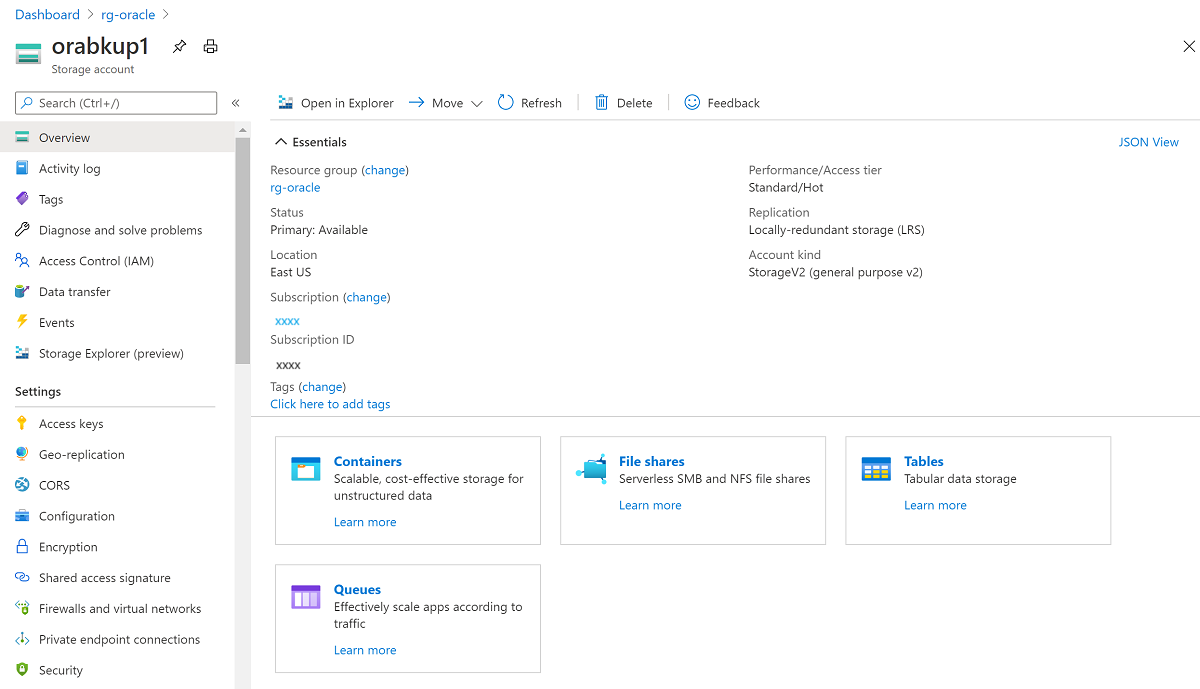Viewport: 1200px width, 689px height.
Task: Click the Delete trash icon
Action: click(601, 103)
